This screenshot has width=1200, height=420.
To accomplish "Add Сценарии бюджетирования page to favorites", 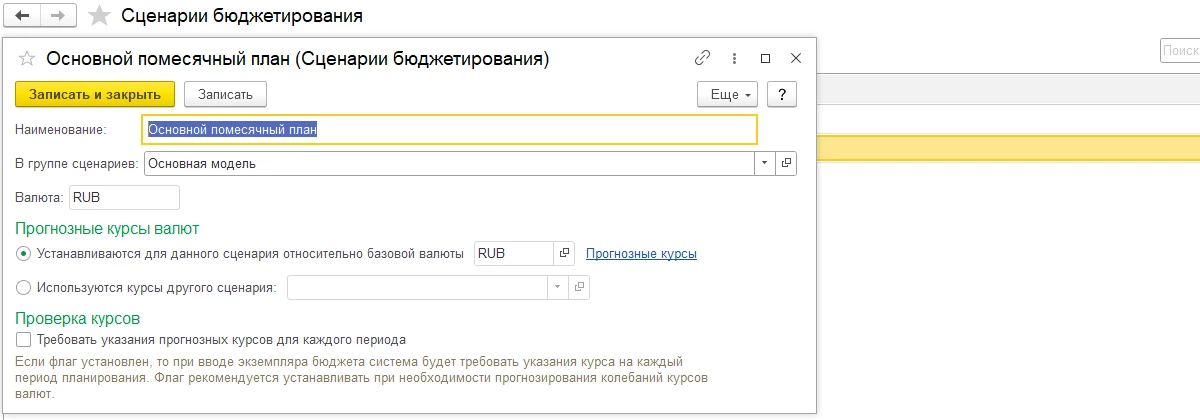I will (x=99, y=16).
